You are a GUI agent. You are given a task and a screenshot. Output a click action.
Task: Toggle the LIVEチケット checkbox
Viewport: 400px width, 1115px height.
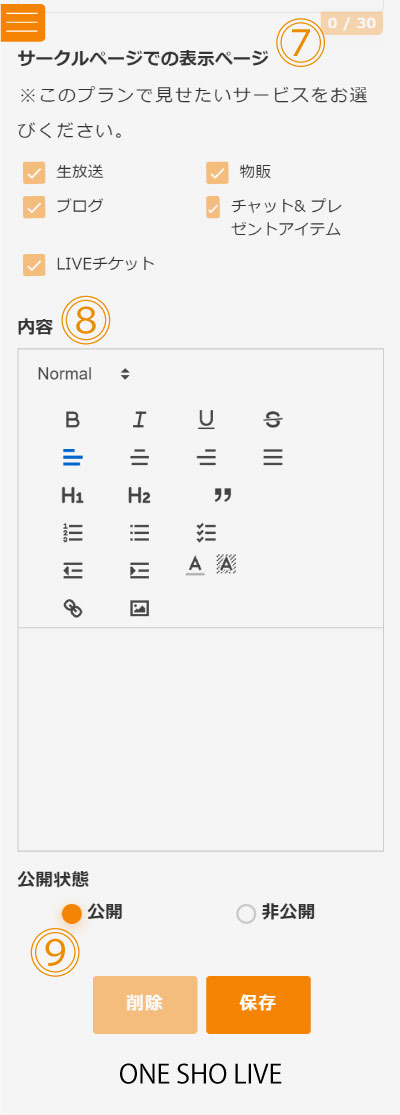coord(33,265)
